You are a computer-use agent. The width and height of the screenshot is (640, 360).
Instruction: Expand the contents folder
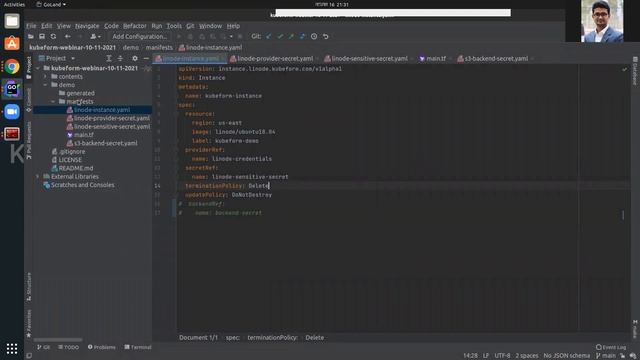point(45,77)
